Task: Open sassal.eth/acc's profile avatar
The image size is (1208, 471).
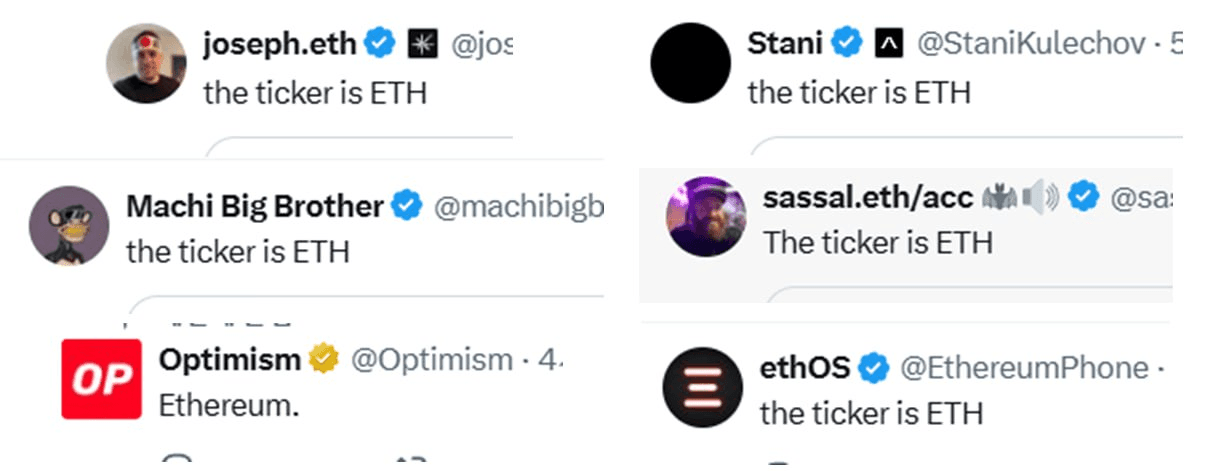Action: pyautogui.click(x=706, y=217)
